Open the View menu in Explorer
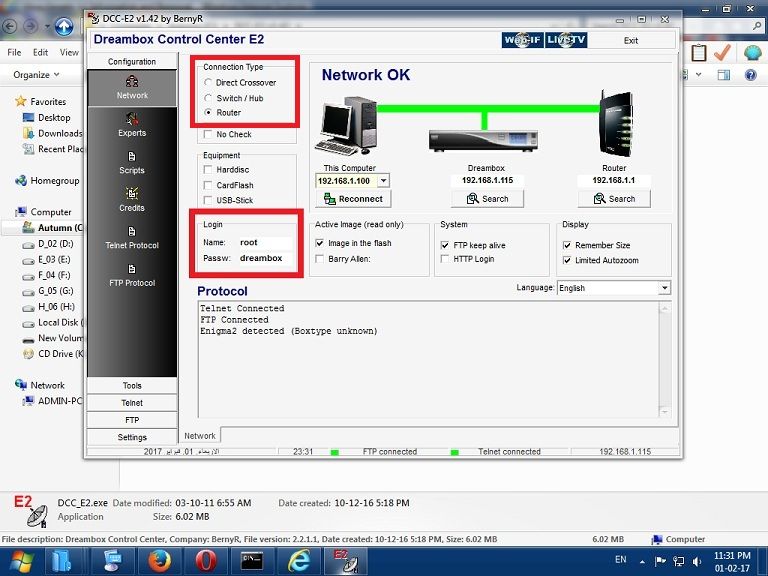This screenshot has height=576, width=768. click(x=69, y=52)
